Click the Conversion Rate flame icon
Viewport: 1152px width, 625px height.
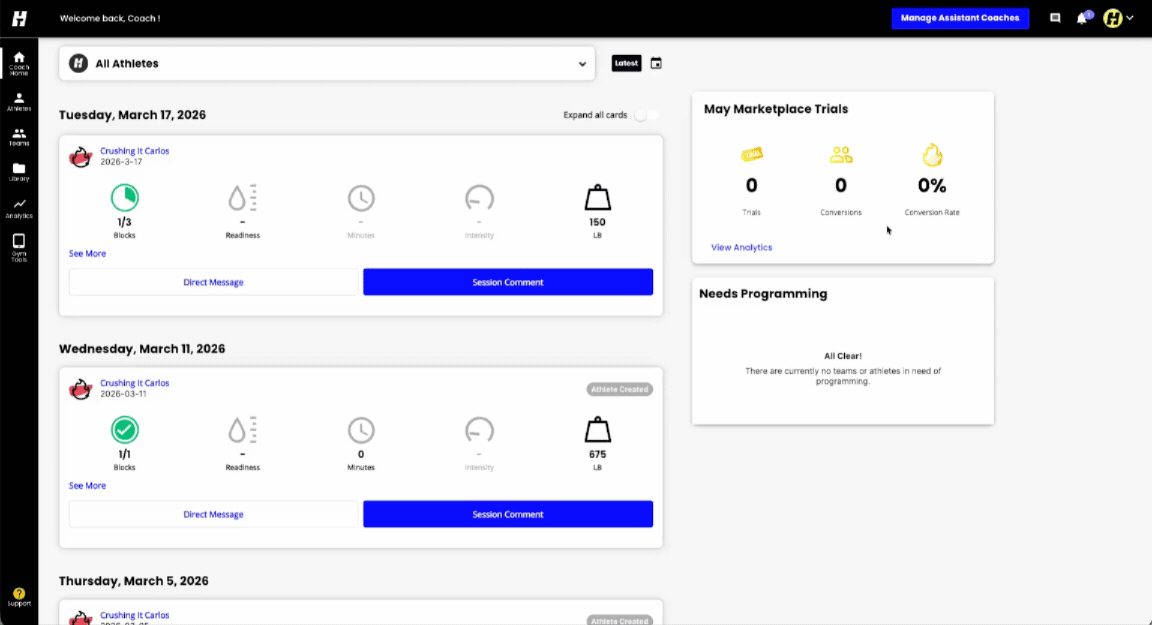[x=932, y=154]
